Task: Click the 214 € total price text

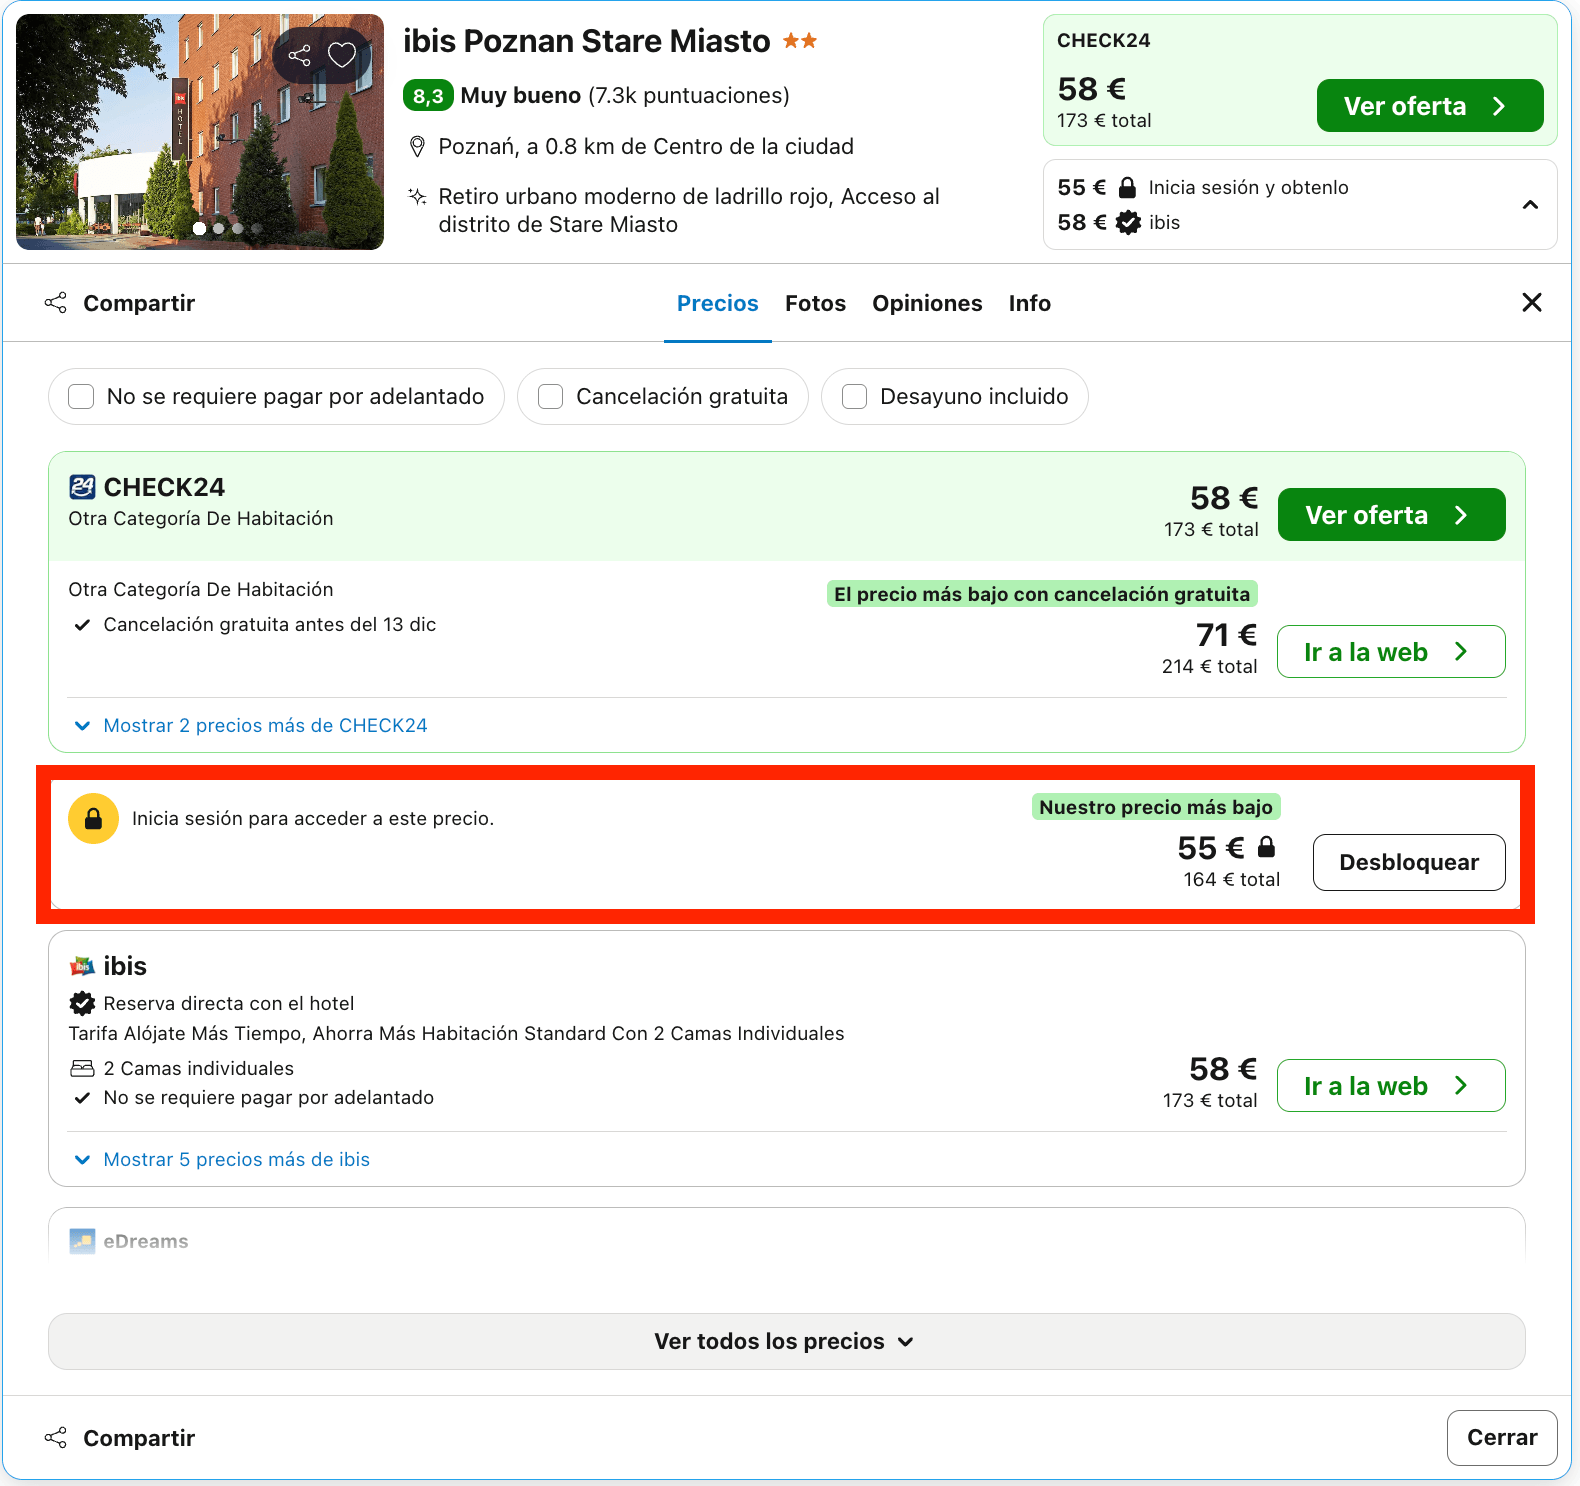Action: (1210, 667)
